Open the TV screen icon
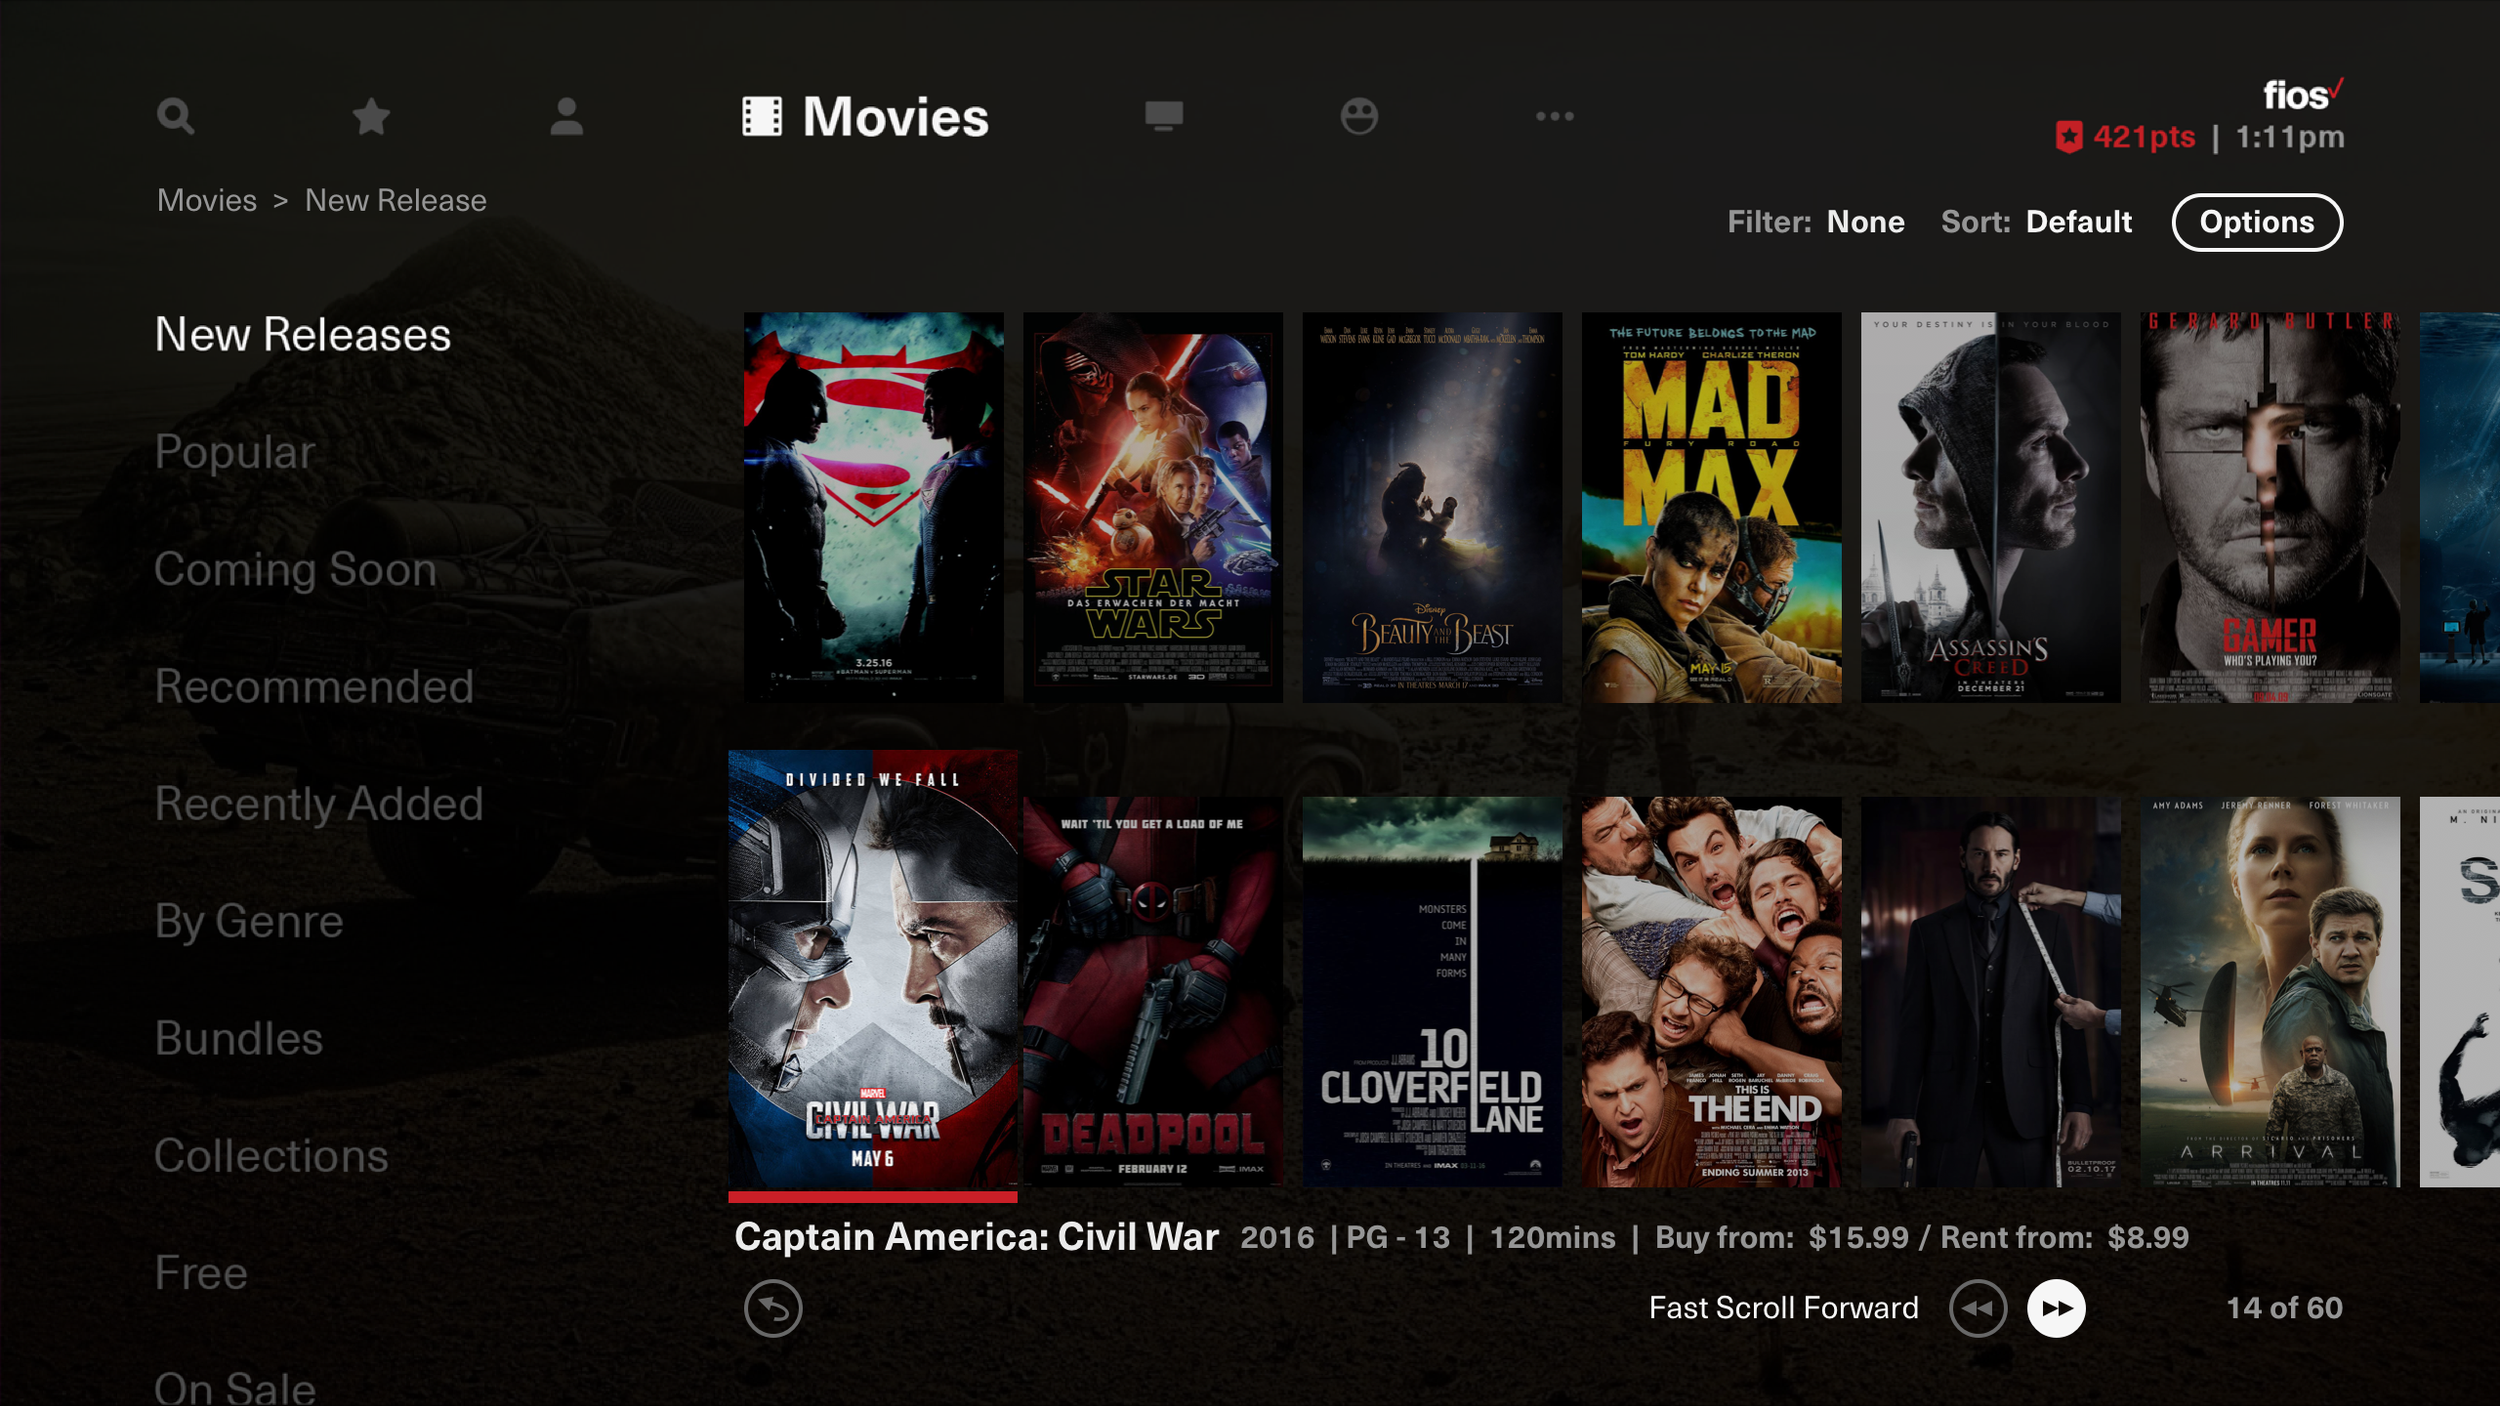Viewport: 2500px width, 1406px height. point(1164,117)
